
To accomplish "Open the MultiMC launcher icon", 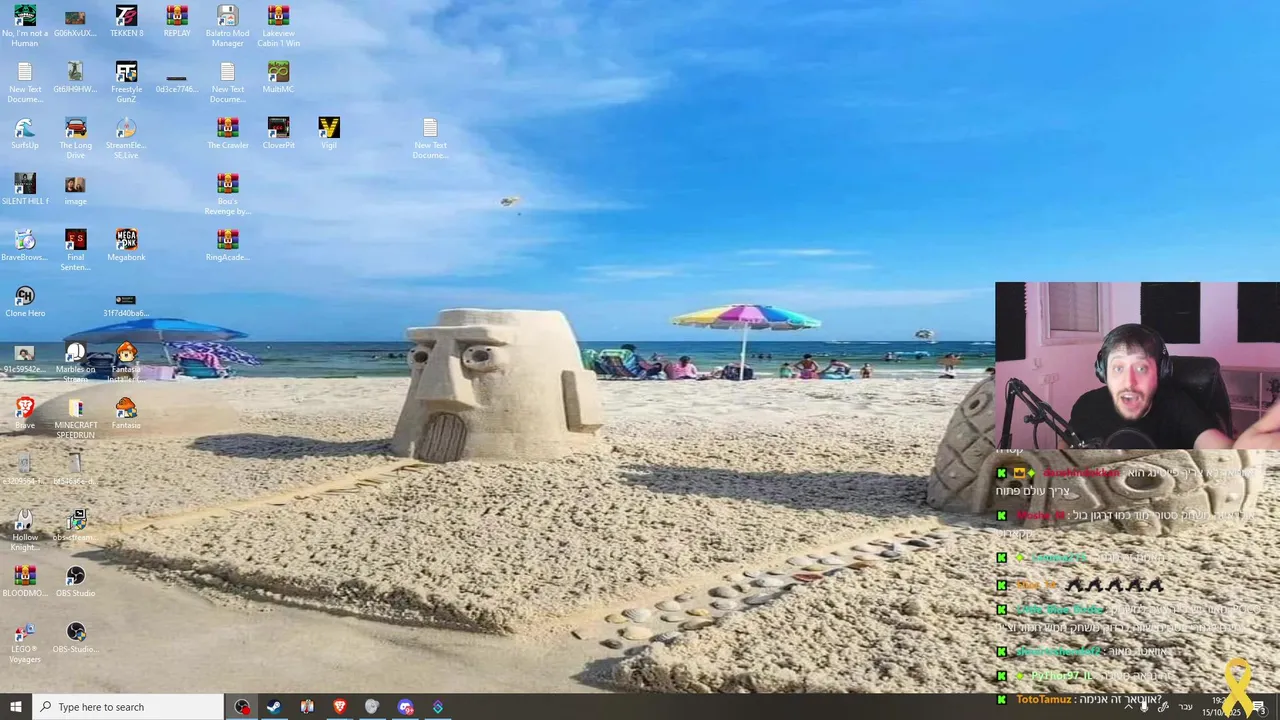I will coord(278,77).
